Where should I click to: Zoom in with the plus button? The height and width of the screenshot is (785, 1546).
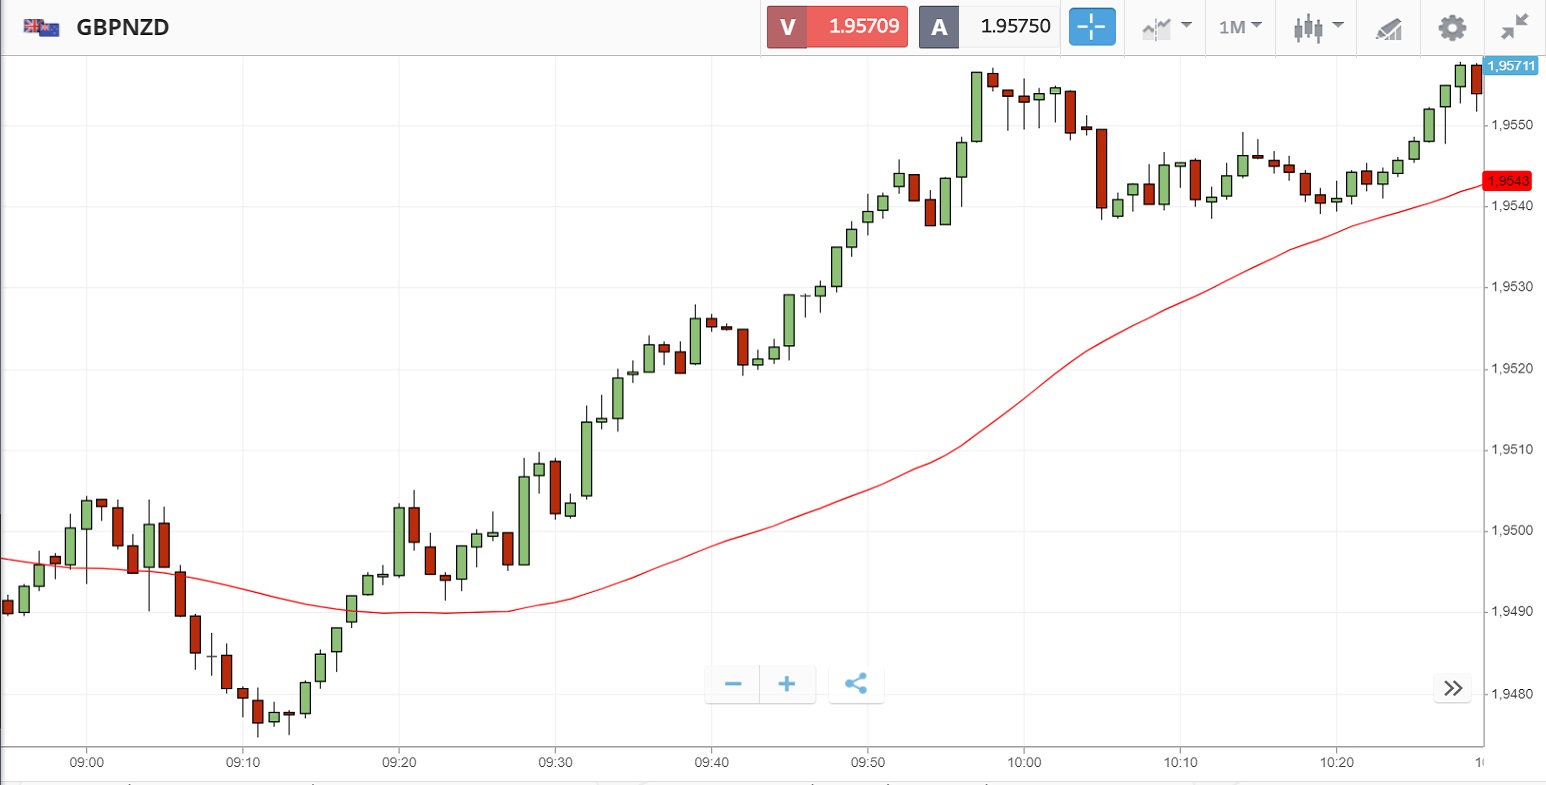(787, 684)
